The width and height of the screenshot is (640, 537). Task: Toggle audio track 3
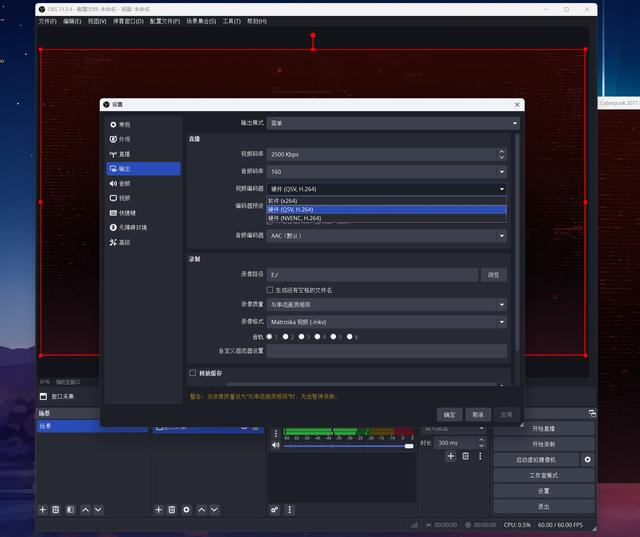tap(301, 337)
